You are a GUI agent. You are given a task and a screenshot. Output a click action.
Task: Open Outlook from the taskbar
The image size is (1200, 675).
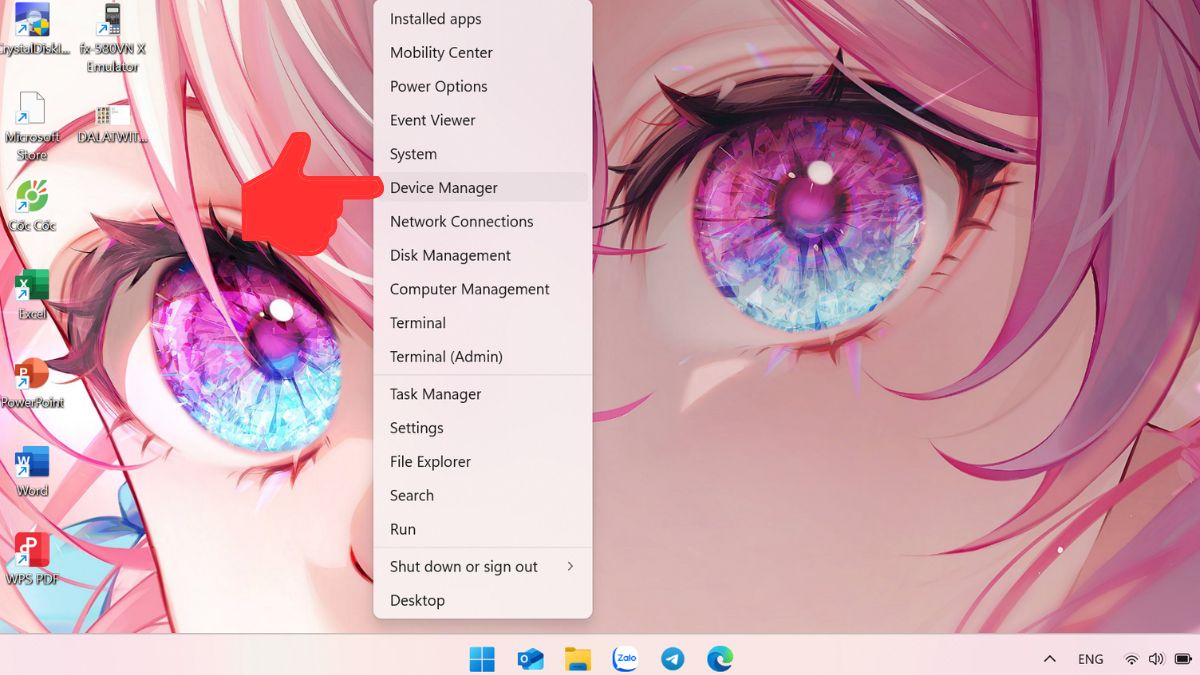[530, 659]
